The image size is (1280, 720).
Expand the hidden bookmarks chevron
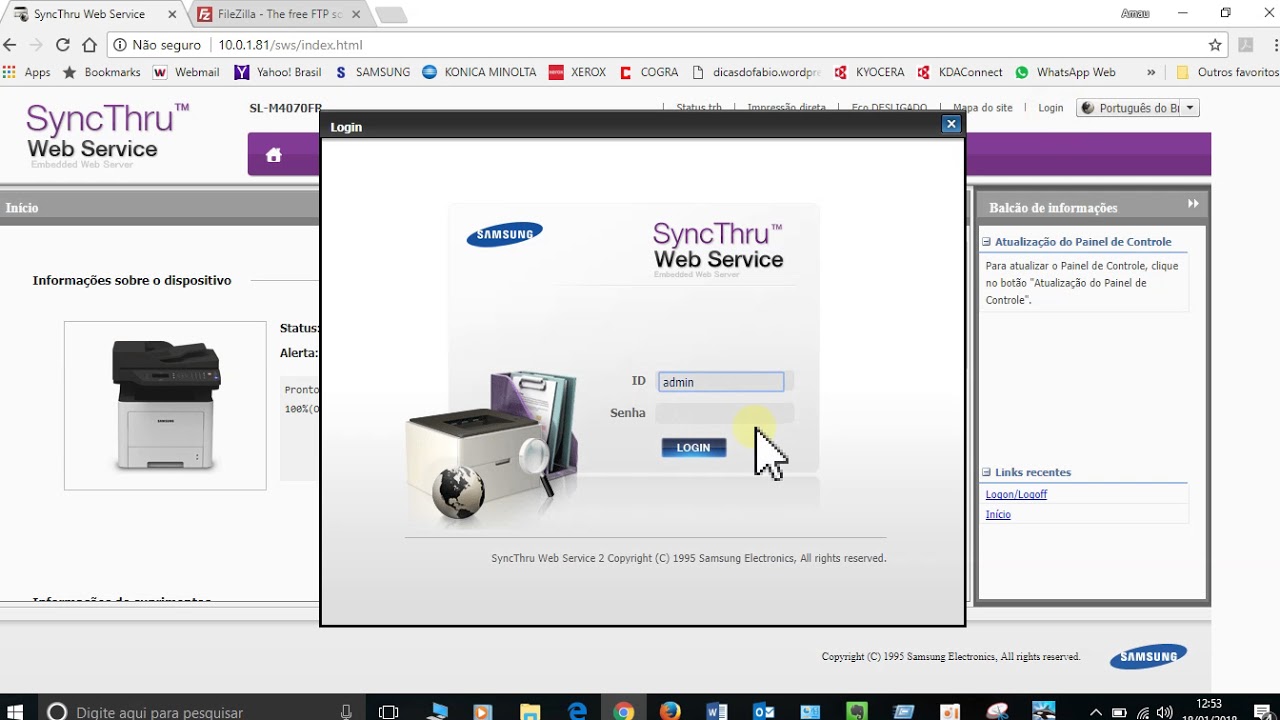(x=1151, y=72)
